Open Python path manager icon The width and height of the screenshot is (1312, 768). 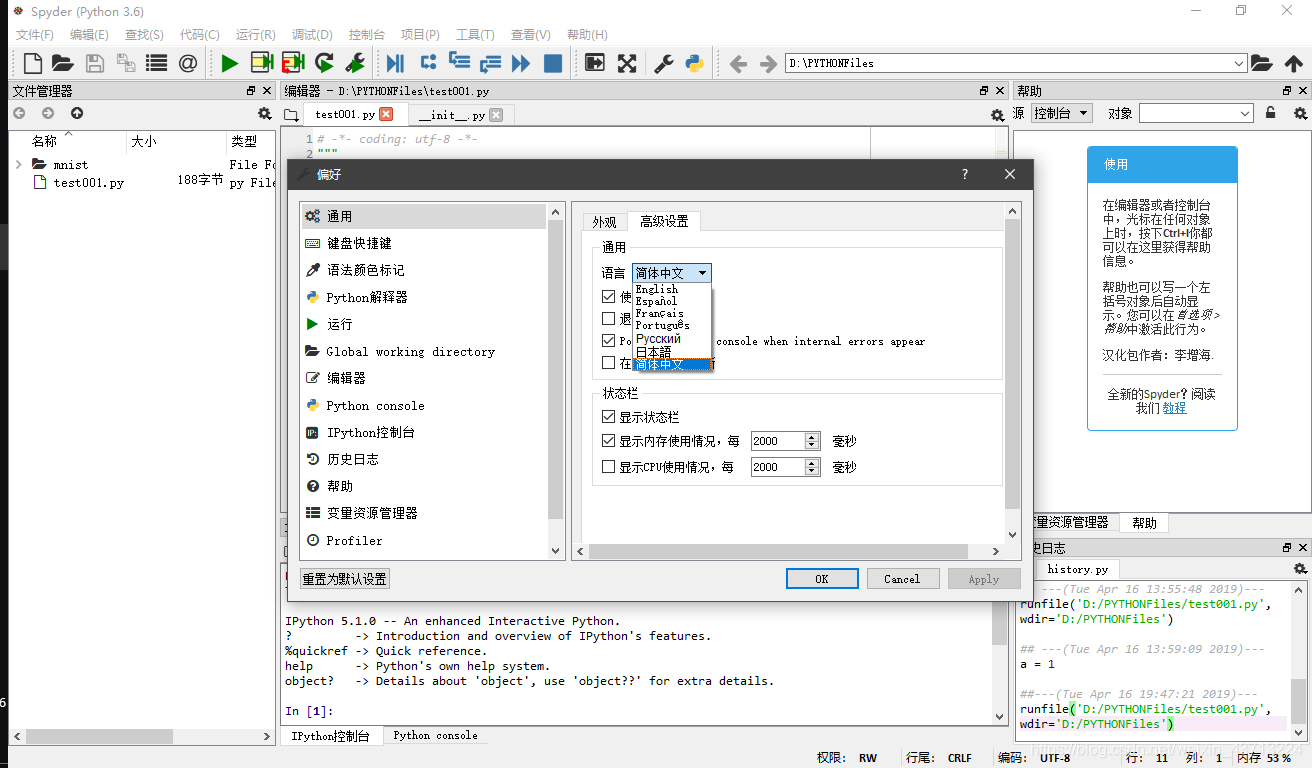pyautogui.click(x=695, y=63)
